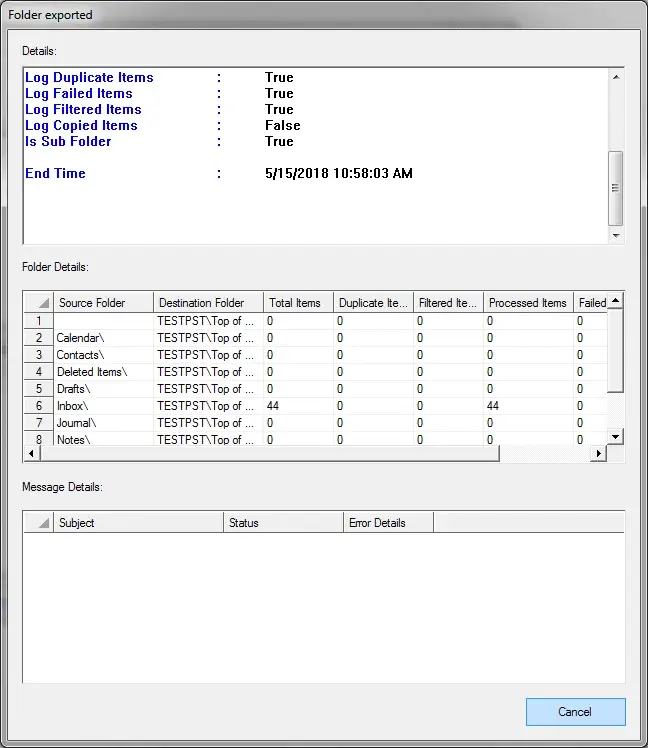Click Inbox row Total Items value 44
The image size is (648, 748).
tap(298, 406)
